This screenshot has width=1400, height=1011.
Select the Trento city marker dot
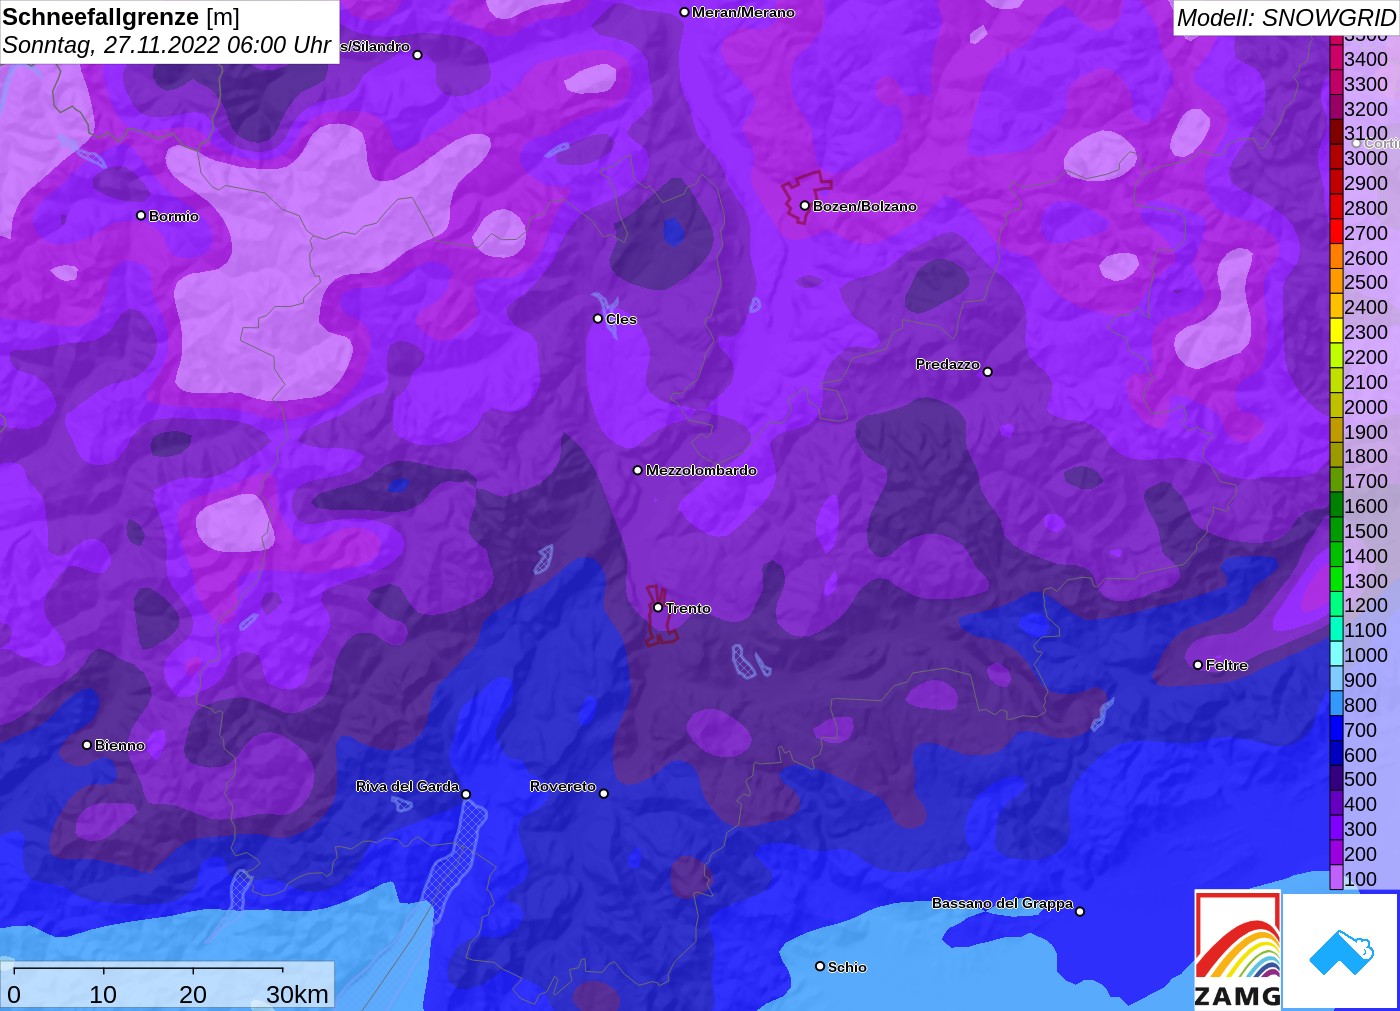point(658,607)
